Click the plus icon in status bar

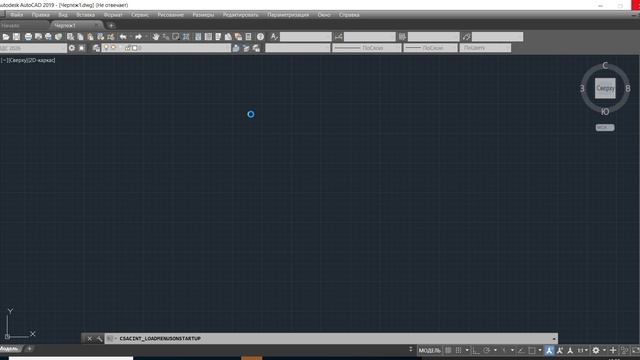613,350
